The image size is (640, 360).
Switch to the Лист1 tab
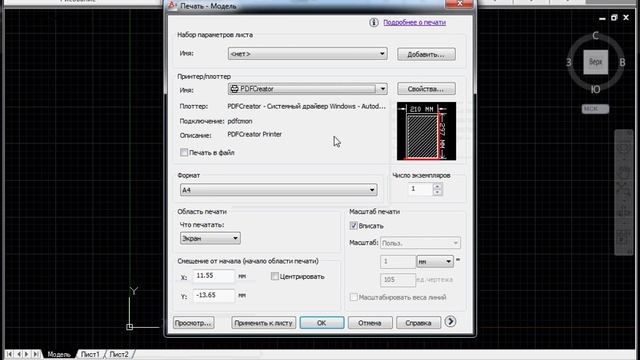(90, 354)
